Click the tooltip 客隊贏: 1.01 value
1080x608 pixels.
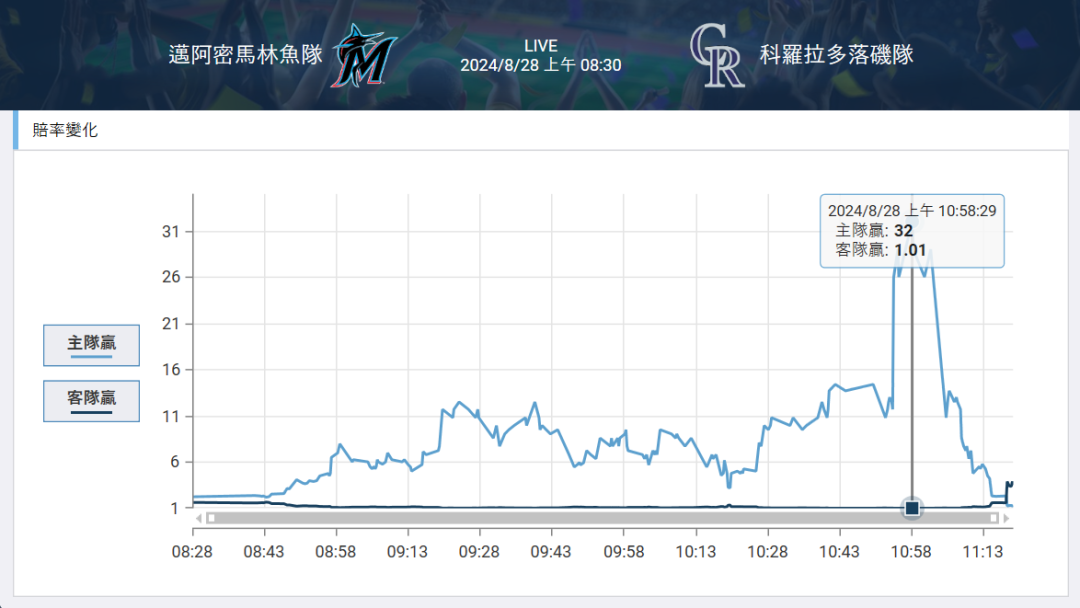[880, 250]
